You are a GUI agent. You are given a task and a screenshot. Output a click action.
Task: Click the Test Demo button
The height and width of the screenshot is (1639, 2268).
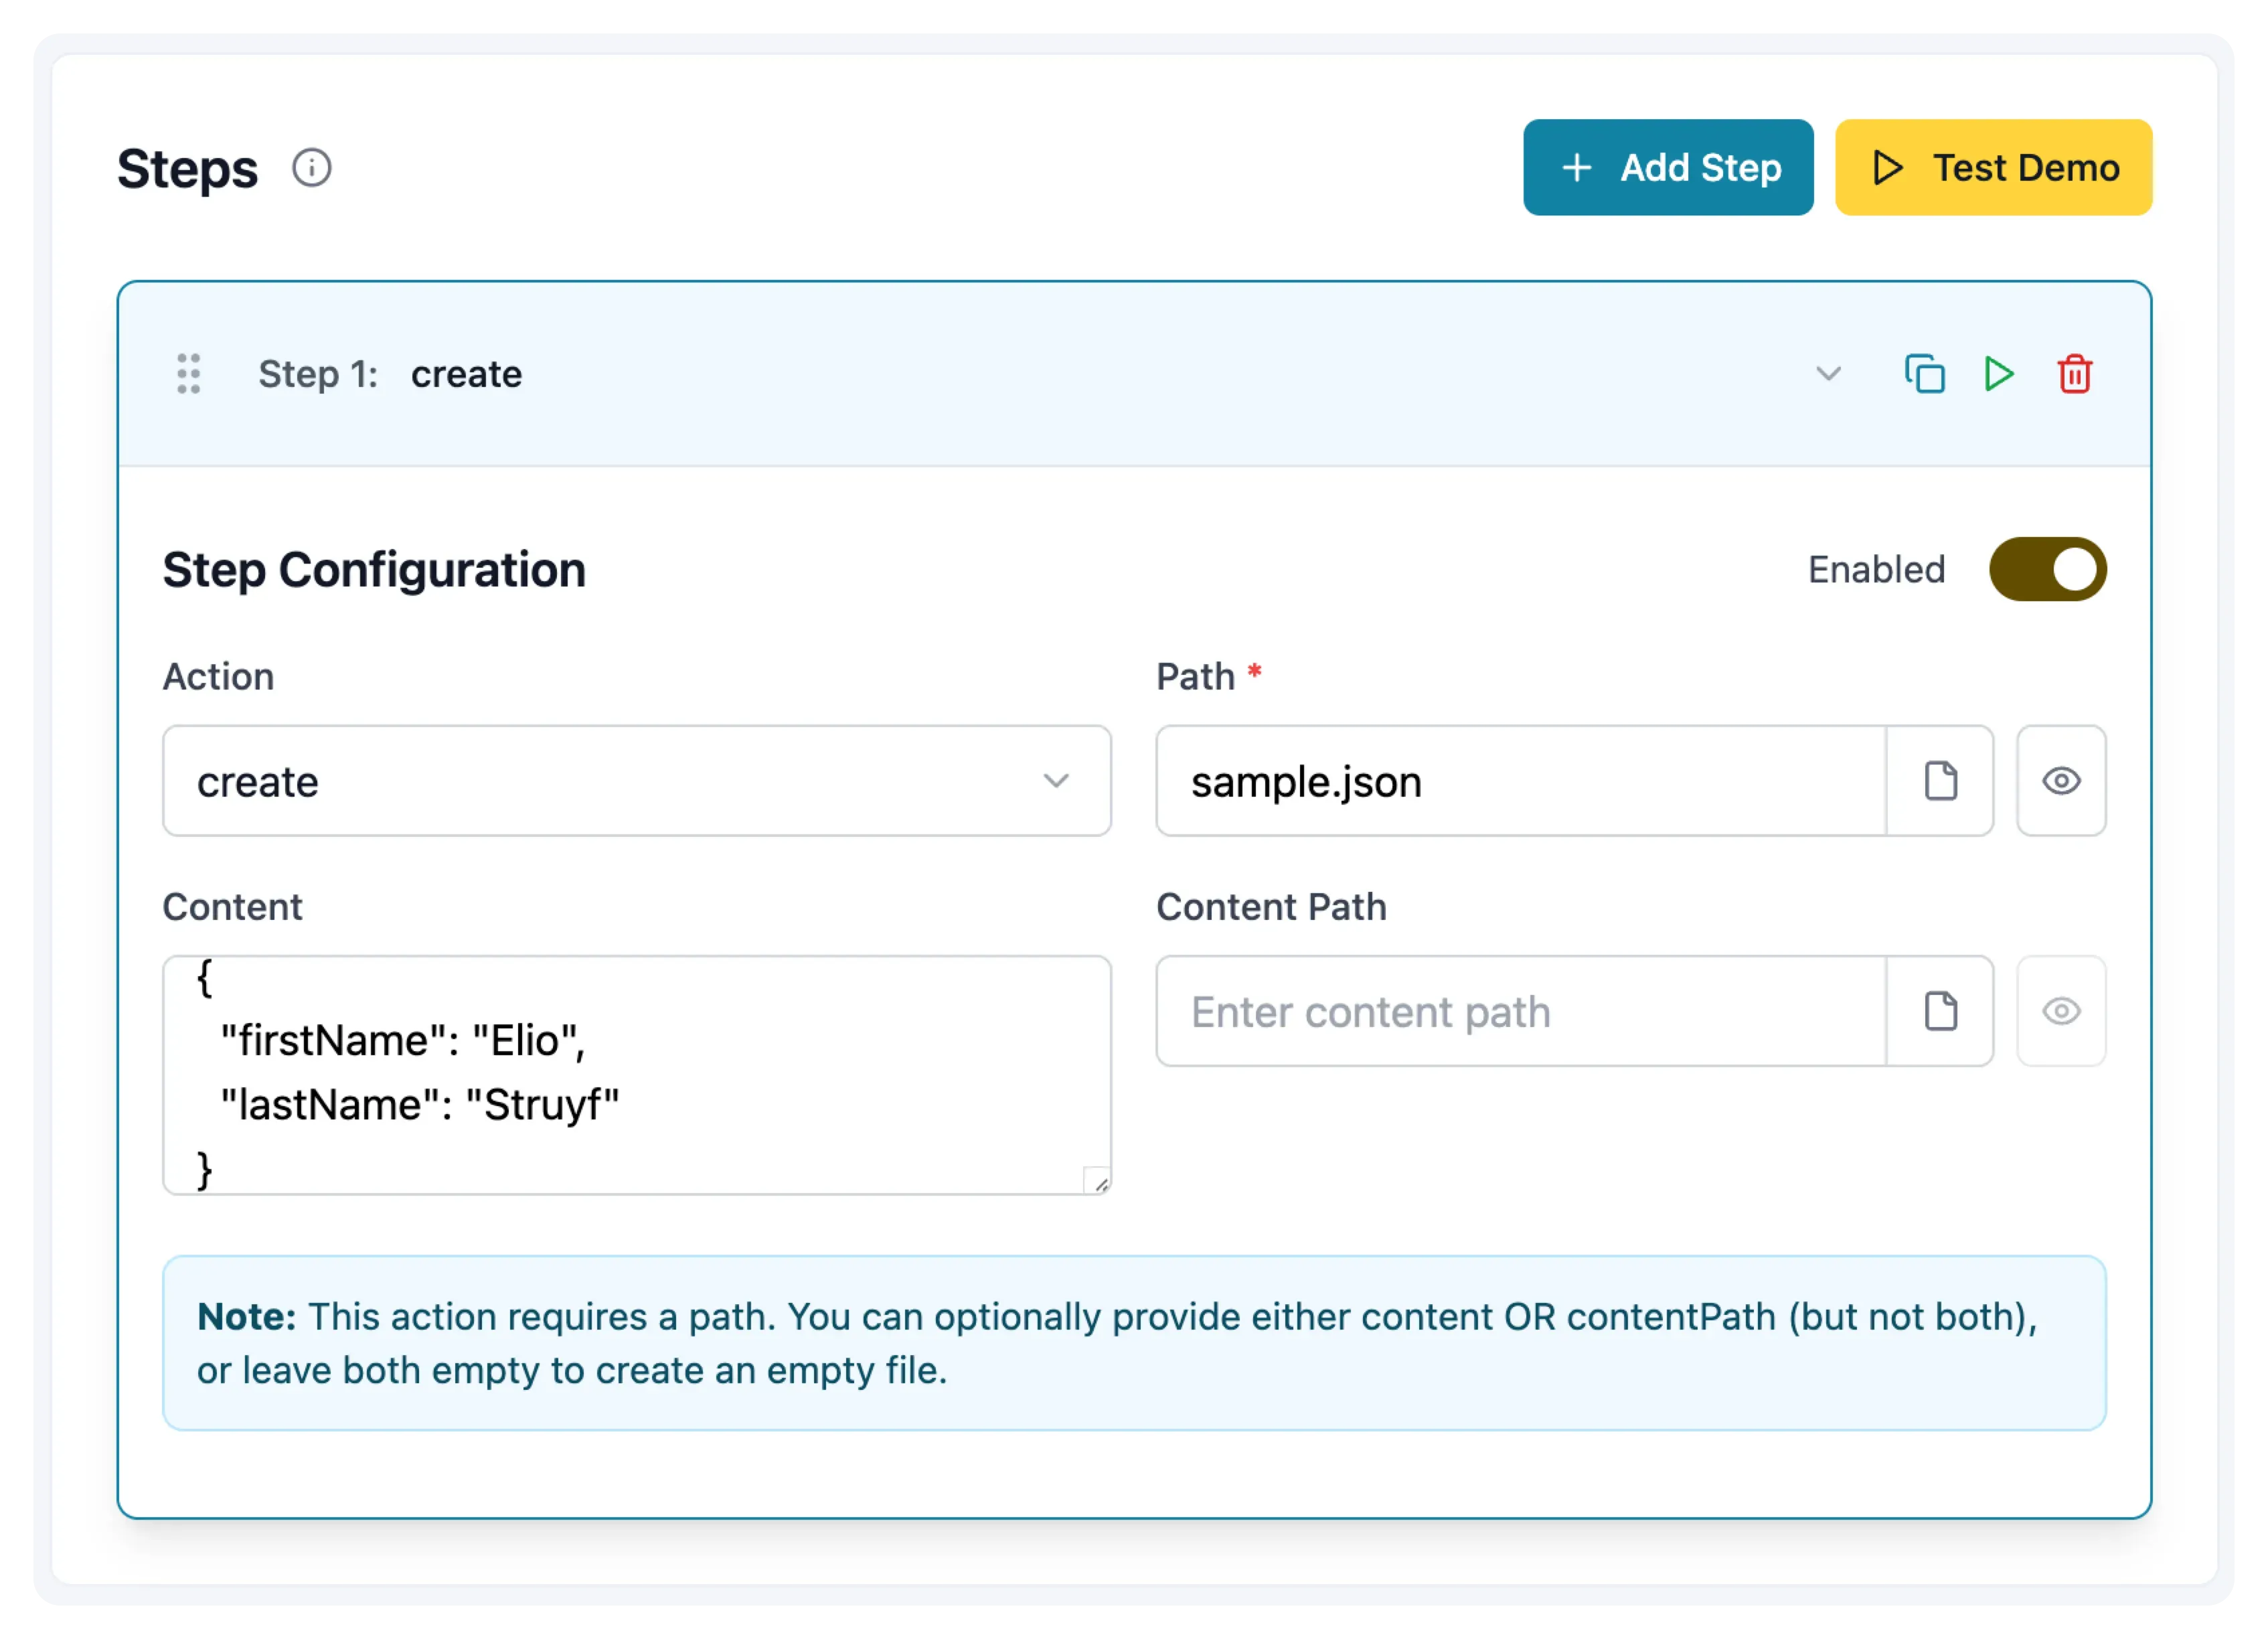coord(1993,168)
